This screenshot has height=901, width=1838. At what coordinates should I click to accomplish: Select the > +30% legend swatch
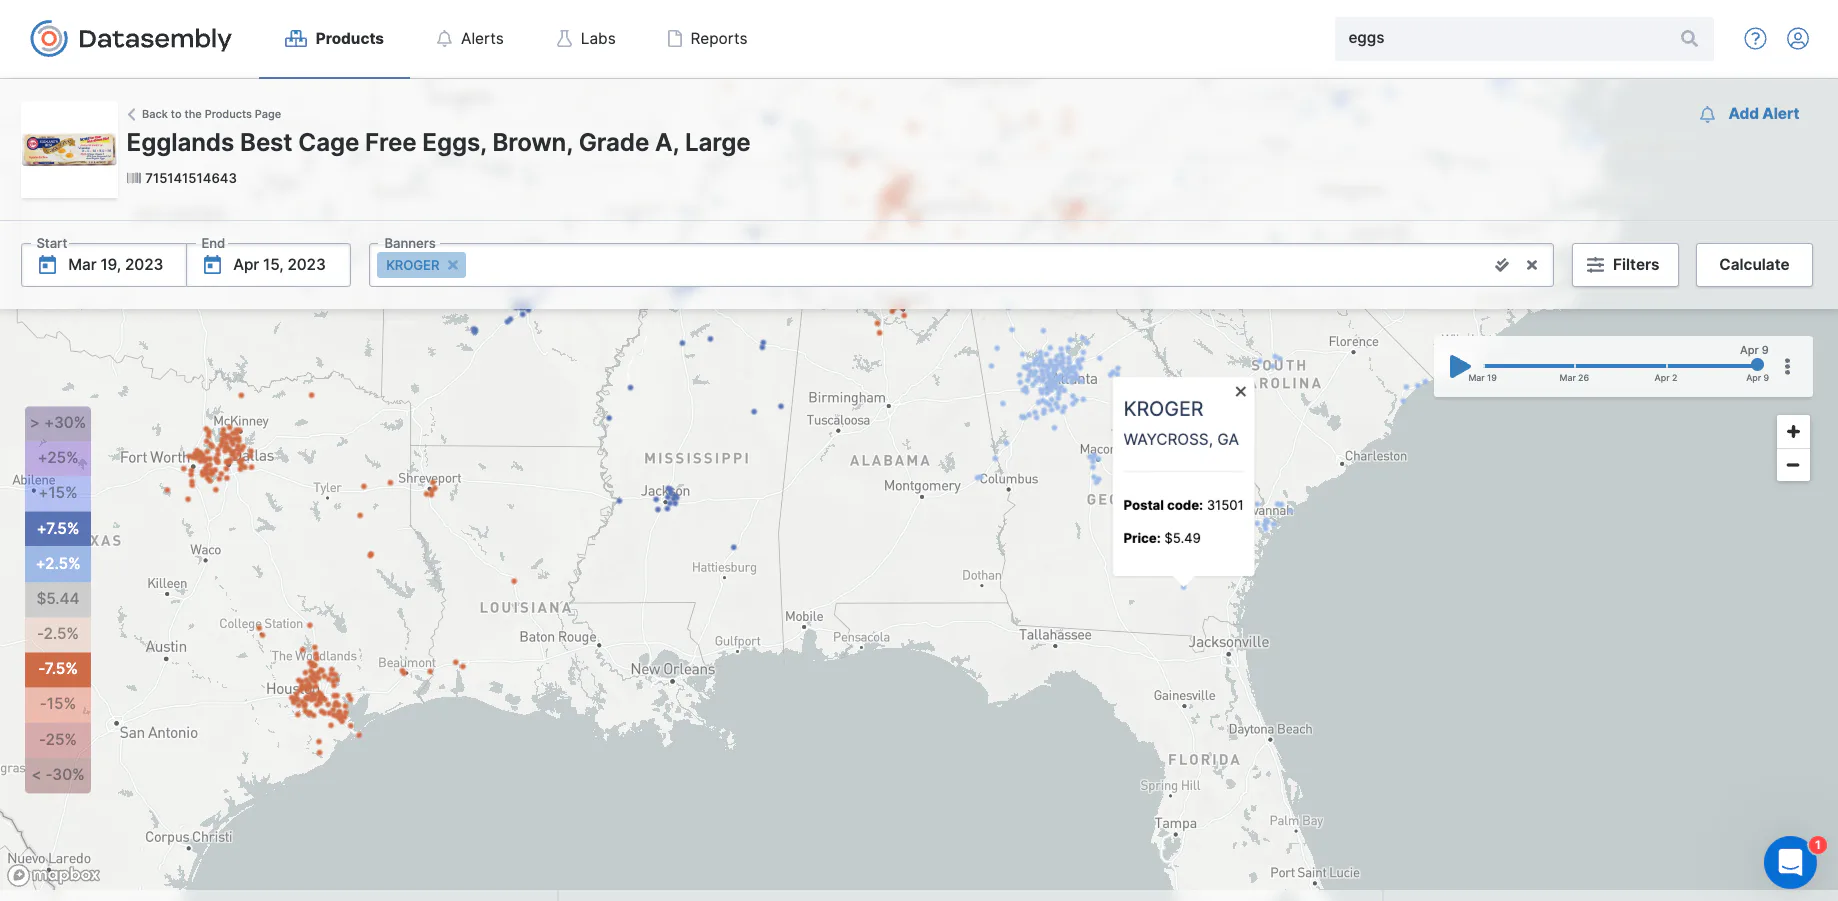click(58, 423)
